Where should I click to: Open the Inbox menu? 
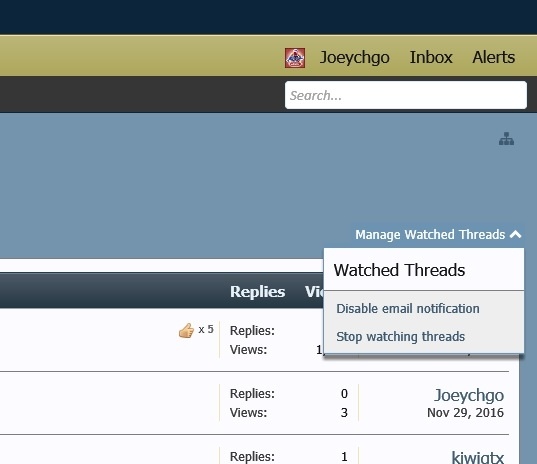(x=431, y=57)
